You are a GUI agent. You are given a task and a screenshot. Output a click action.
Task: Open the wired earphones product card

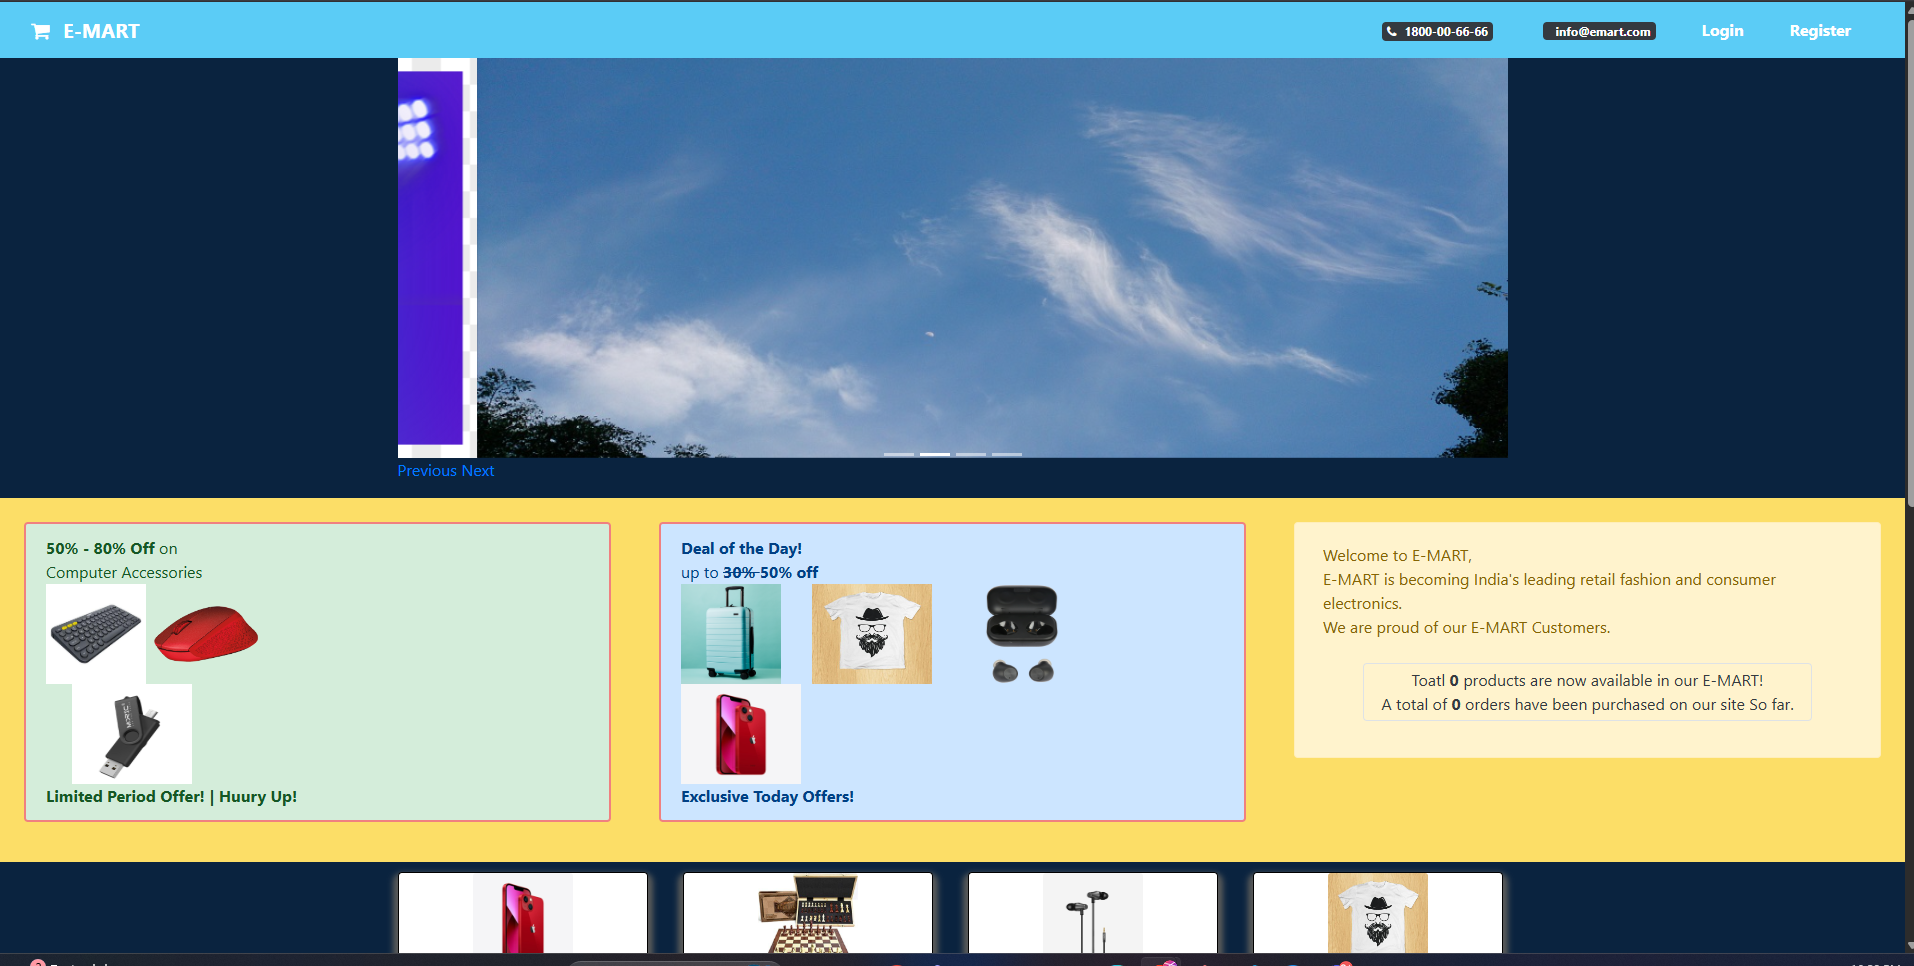click(x=1092, y=913)
